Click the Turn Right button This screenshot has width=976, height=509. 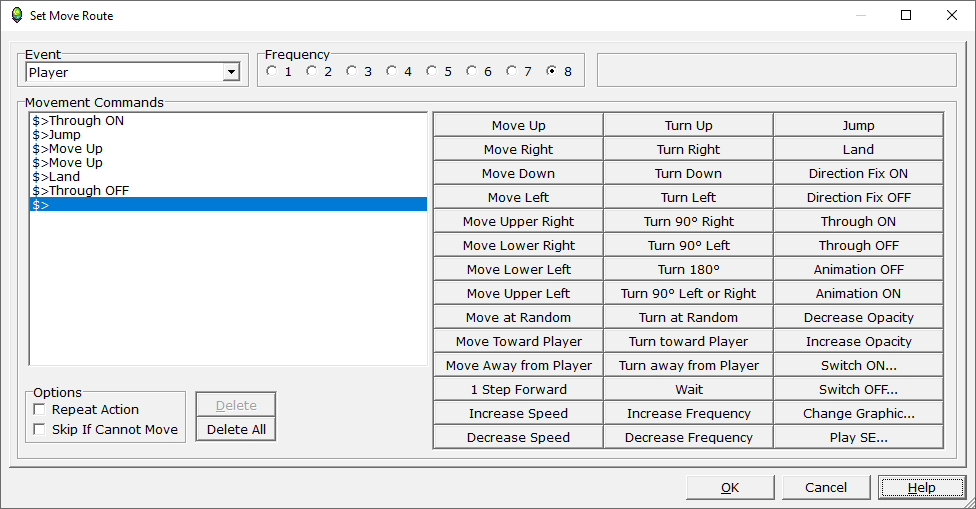click(x=688, y=149)
